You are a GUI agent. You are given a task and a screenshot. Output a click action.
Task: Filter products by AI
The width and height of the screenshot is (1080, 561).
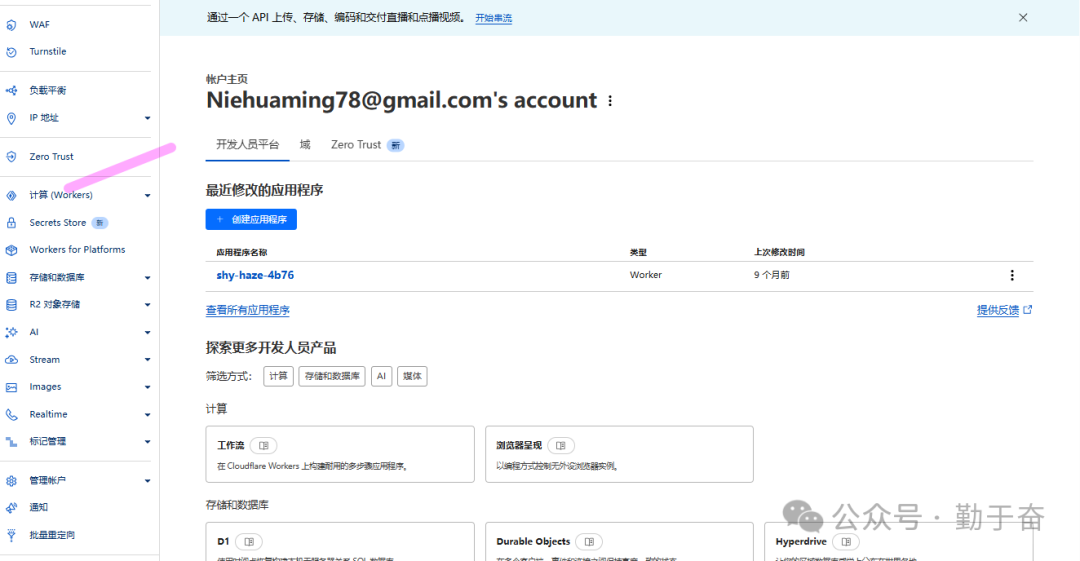pyautogui.click(x=381, y=376)
